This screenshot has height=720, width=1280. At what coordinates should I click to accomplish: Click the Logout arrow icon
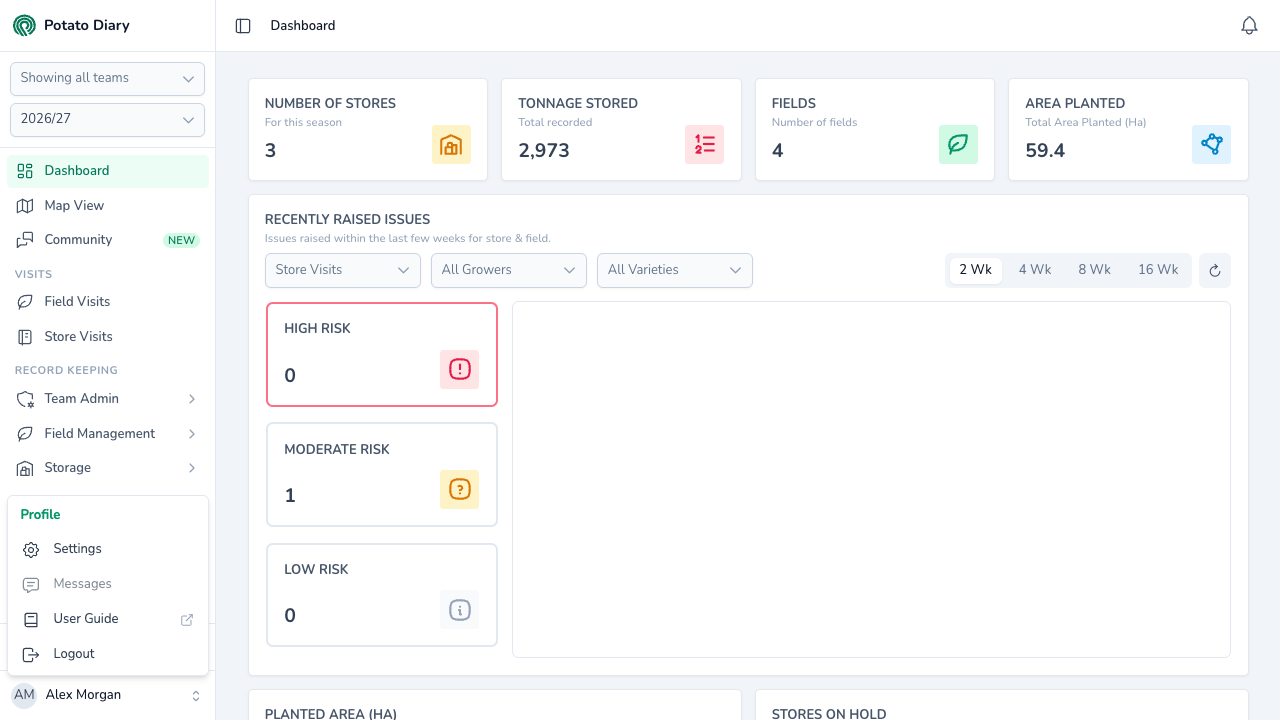(x=31, y=654)
